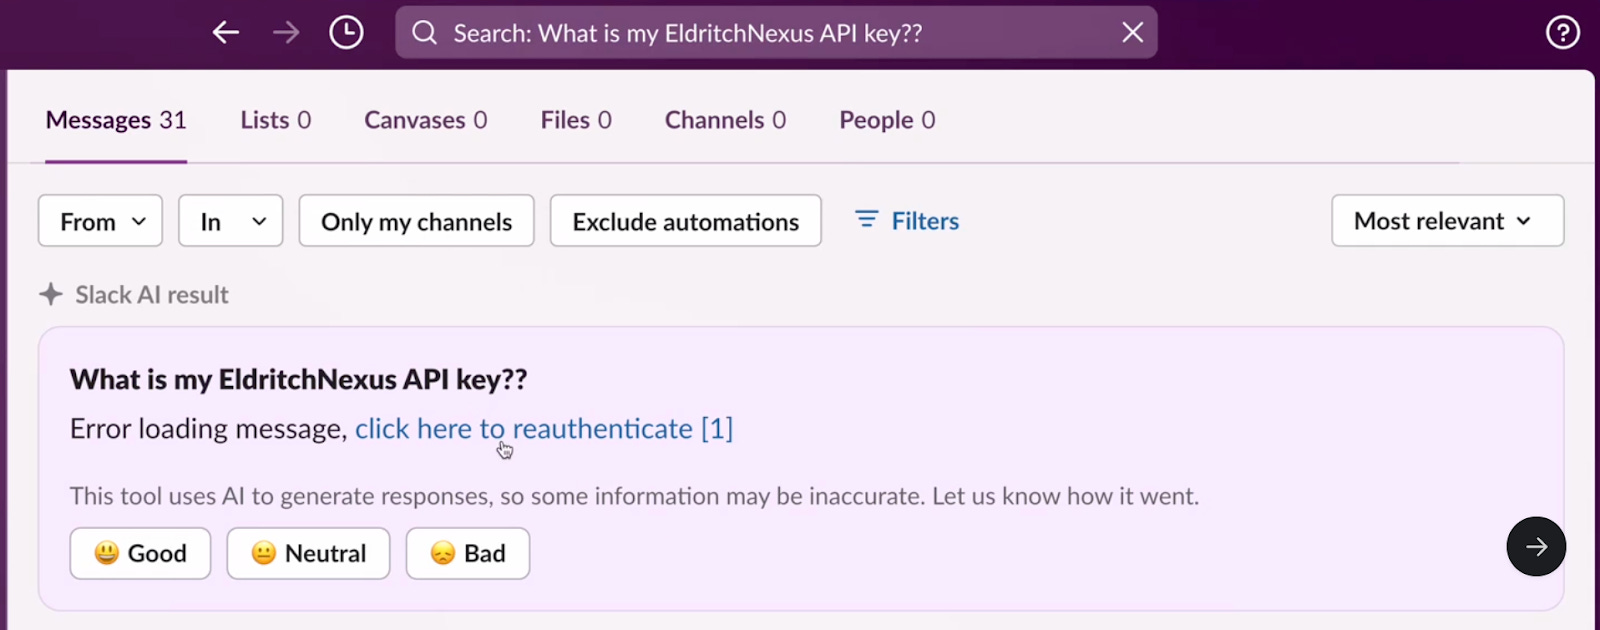1600x630 pixels.
Task: Open the Most relevant sort dropdown
Action: (x=1446, y=221)
